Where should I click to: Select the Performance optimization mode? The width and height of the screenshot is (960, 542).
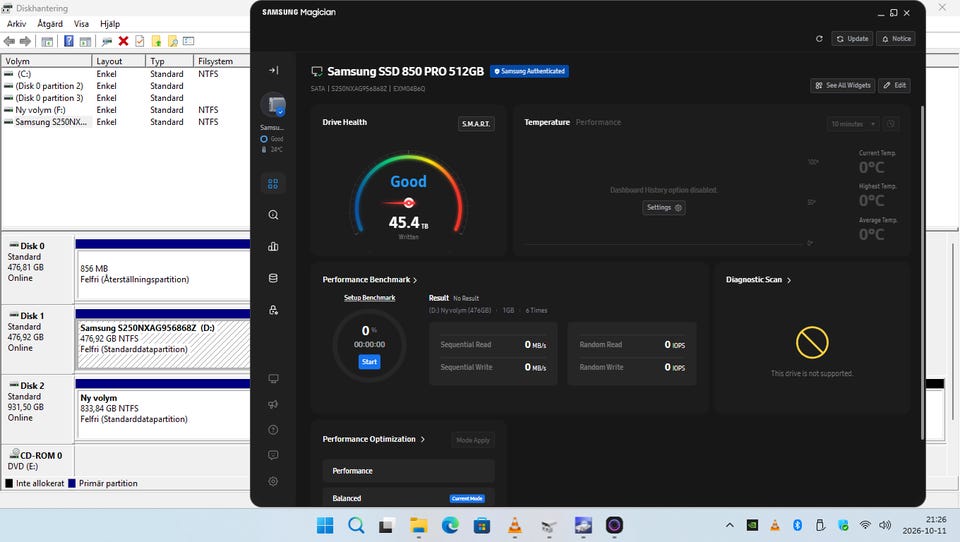pos(408,471)
